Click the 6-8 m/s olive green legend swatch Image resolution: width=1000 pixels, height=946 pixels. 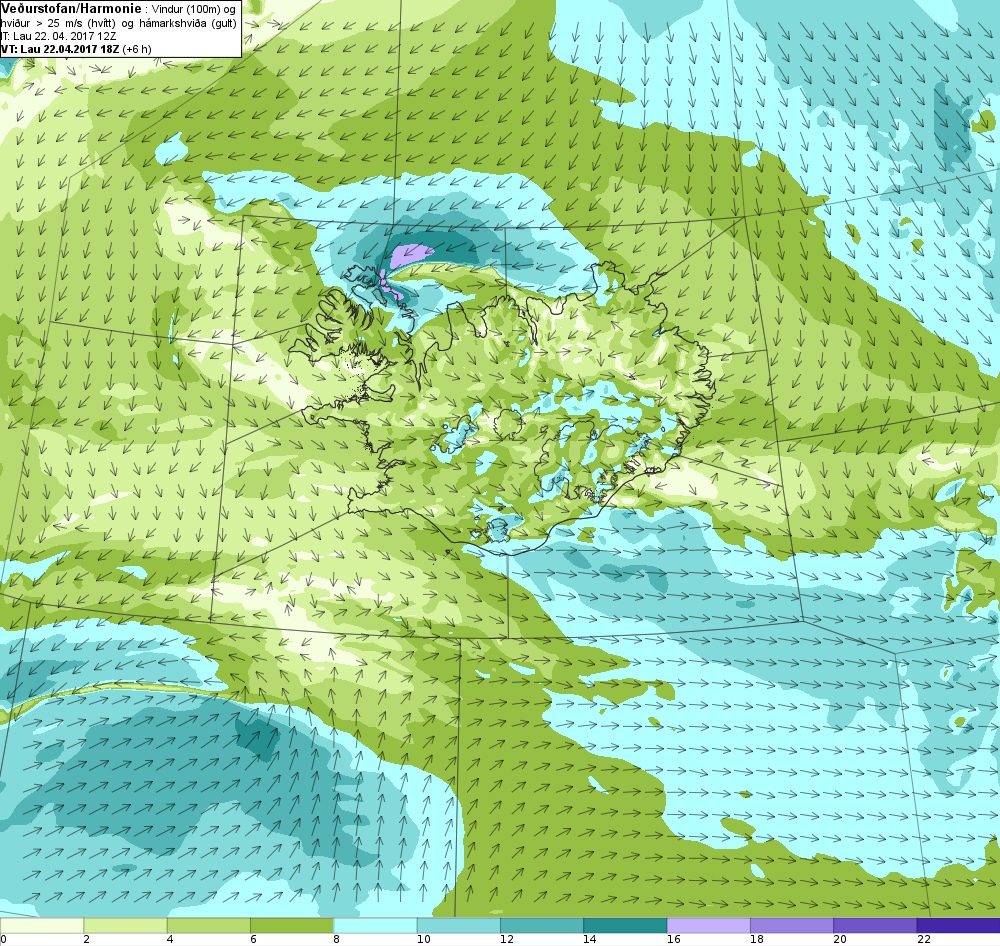(x=291, y=925)
